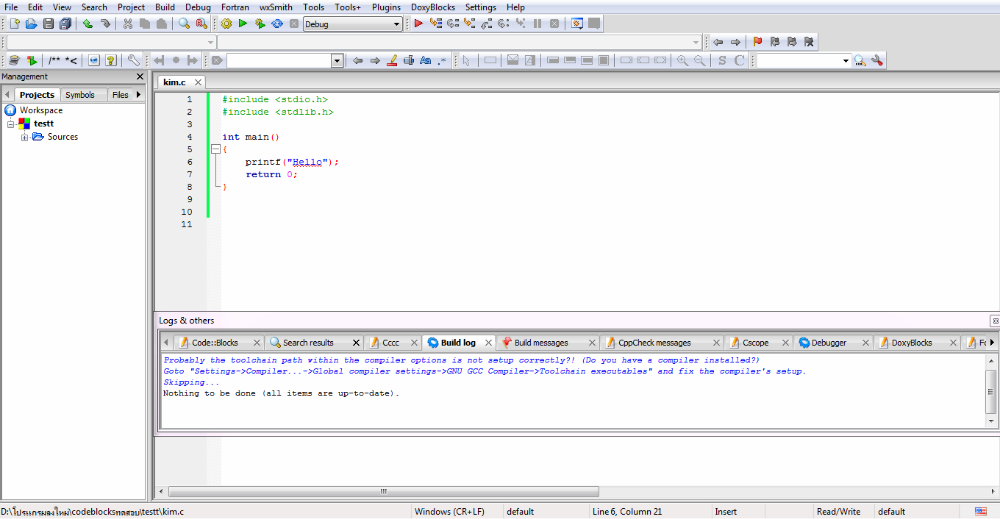Click the Run to cursor debug icon
Screen dimensions: 1000x519
(436, 24)
